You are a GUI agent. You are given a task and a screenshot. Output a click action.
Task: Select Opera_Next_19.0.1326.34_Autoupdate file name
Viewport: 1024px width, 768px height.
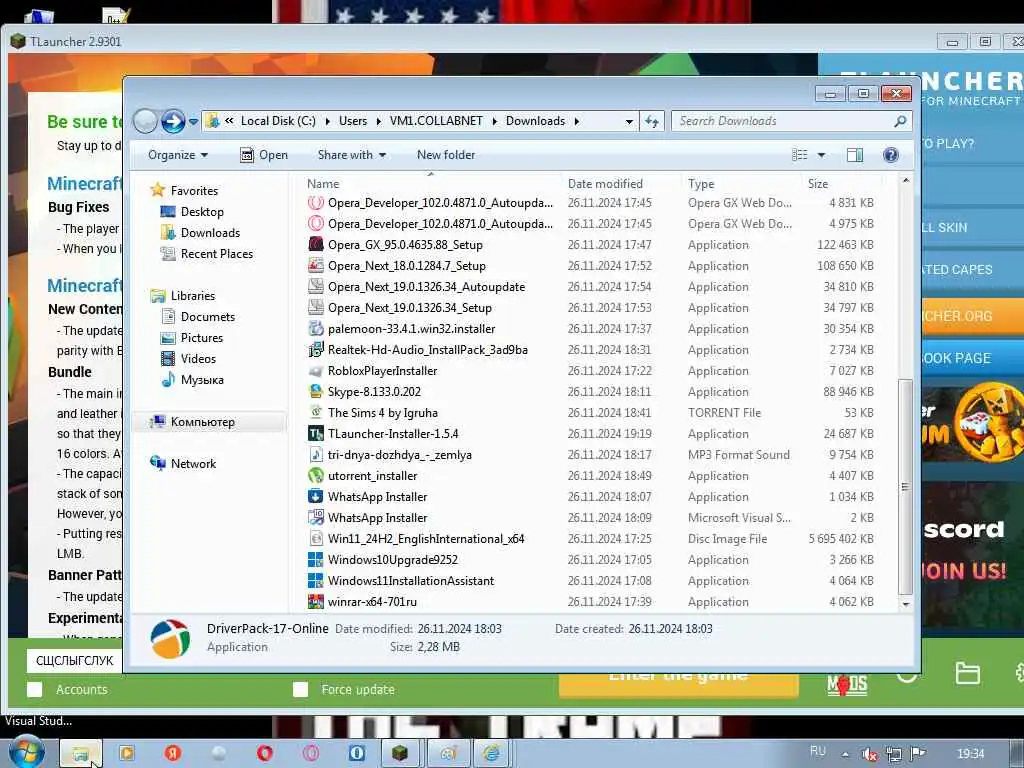[426, 287]
